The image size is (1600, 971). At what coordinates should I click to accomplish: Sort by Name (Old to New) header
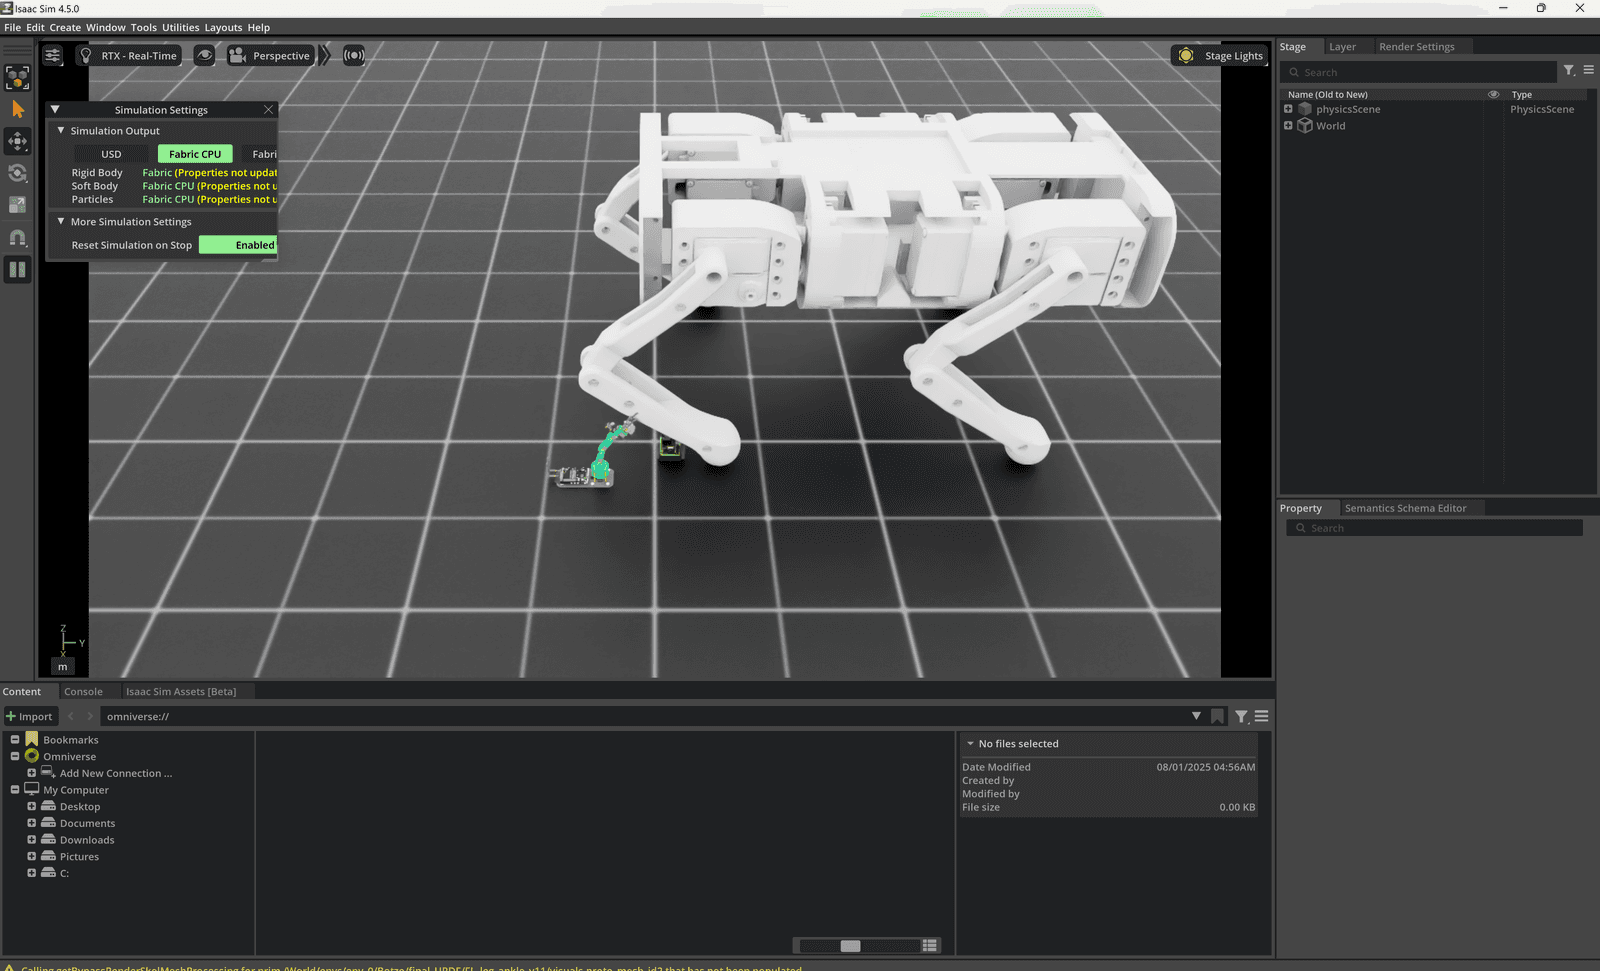(x=1327, y=95)
